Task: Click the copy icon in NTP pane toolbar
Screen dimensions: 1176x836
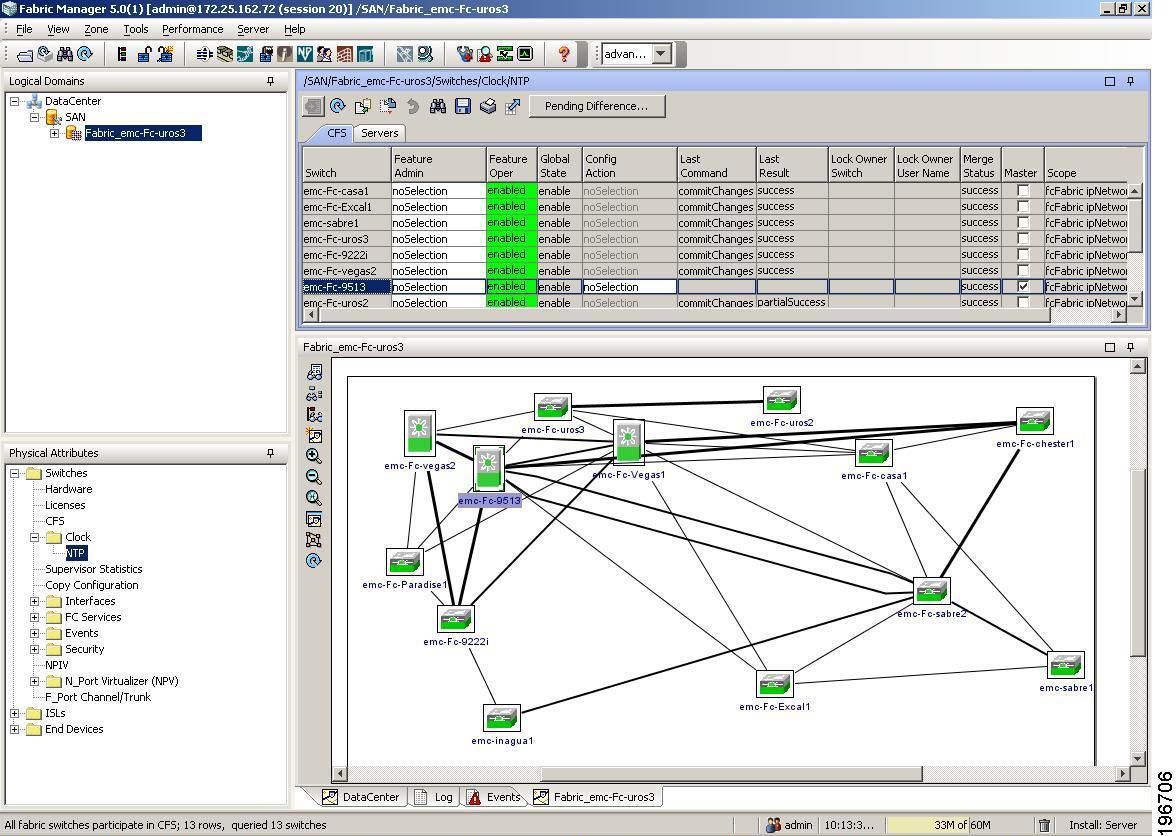Action: click(x=363, y=106)
